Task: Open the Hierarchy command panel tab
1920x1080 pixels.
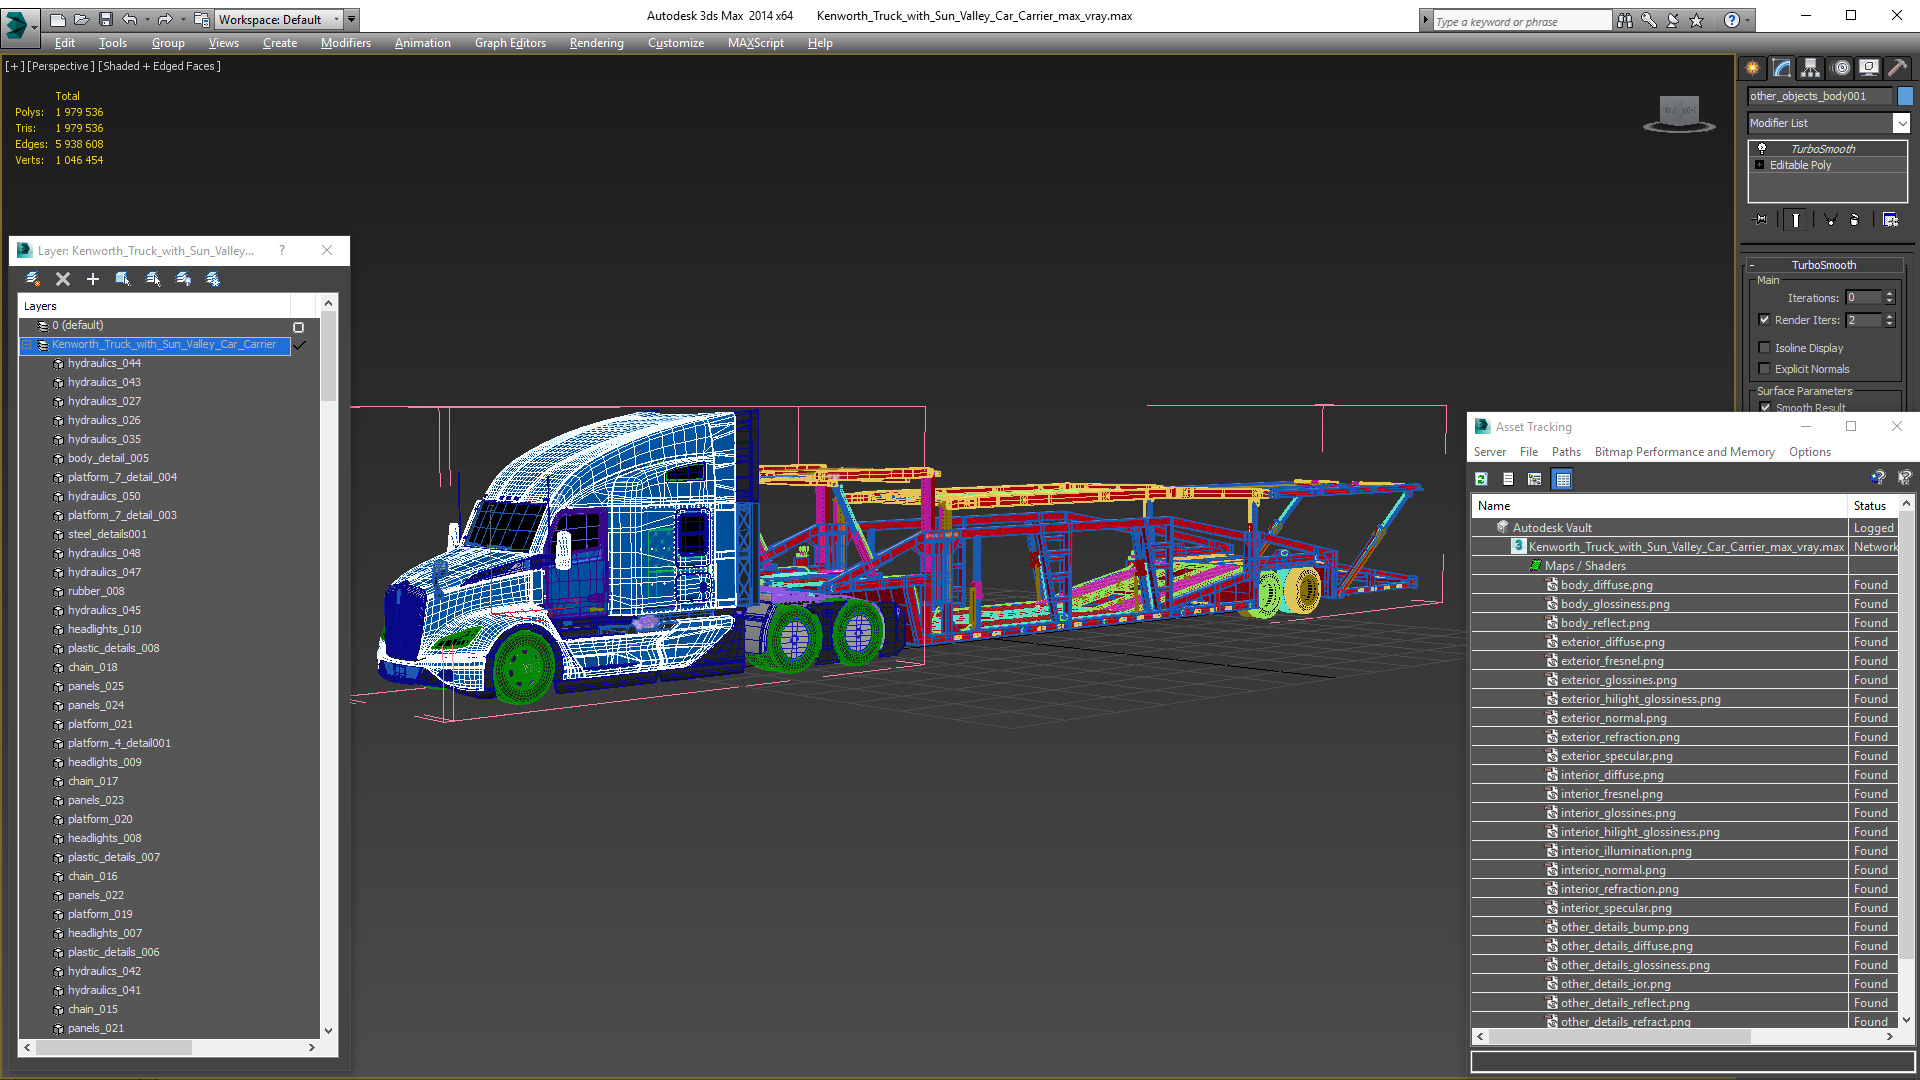Action: point(1811,68)
